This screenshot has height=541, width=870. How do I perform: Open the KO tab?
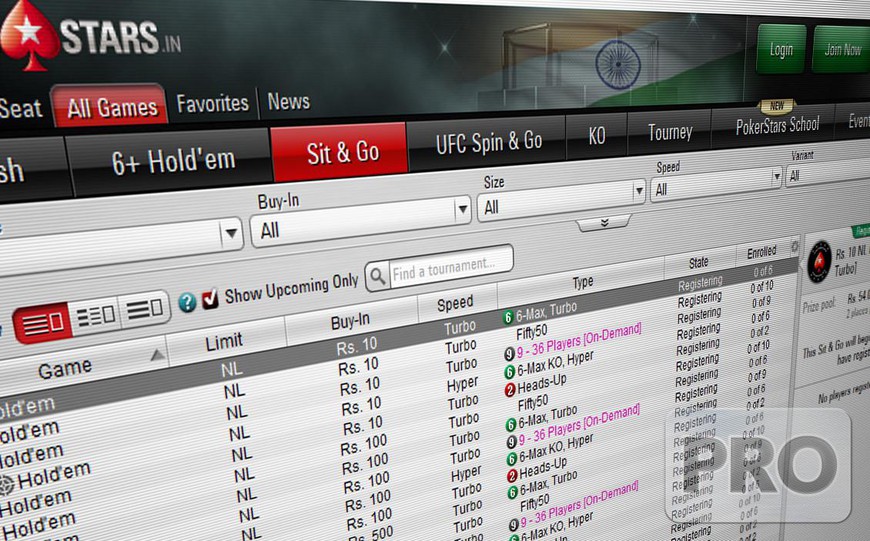pos(597,136)
